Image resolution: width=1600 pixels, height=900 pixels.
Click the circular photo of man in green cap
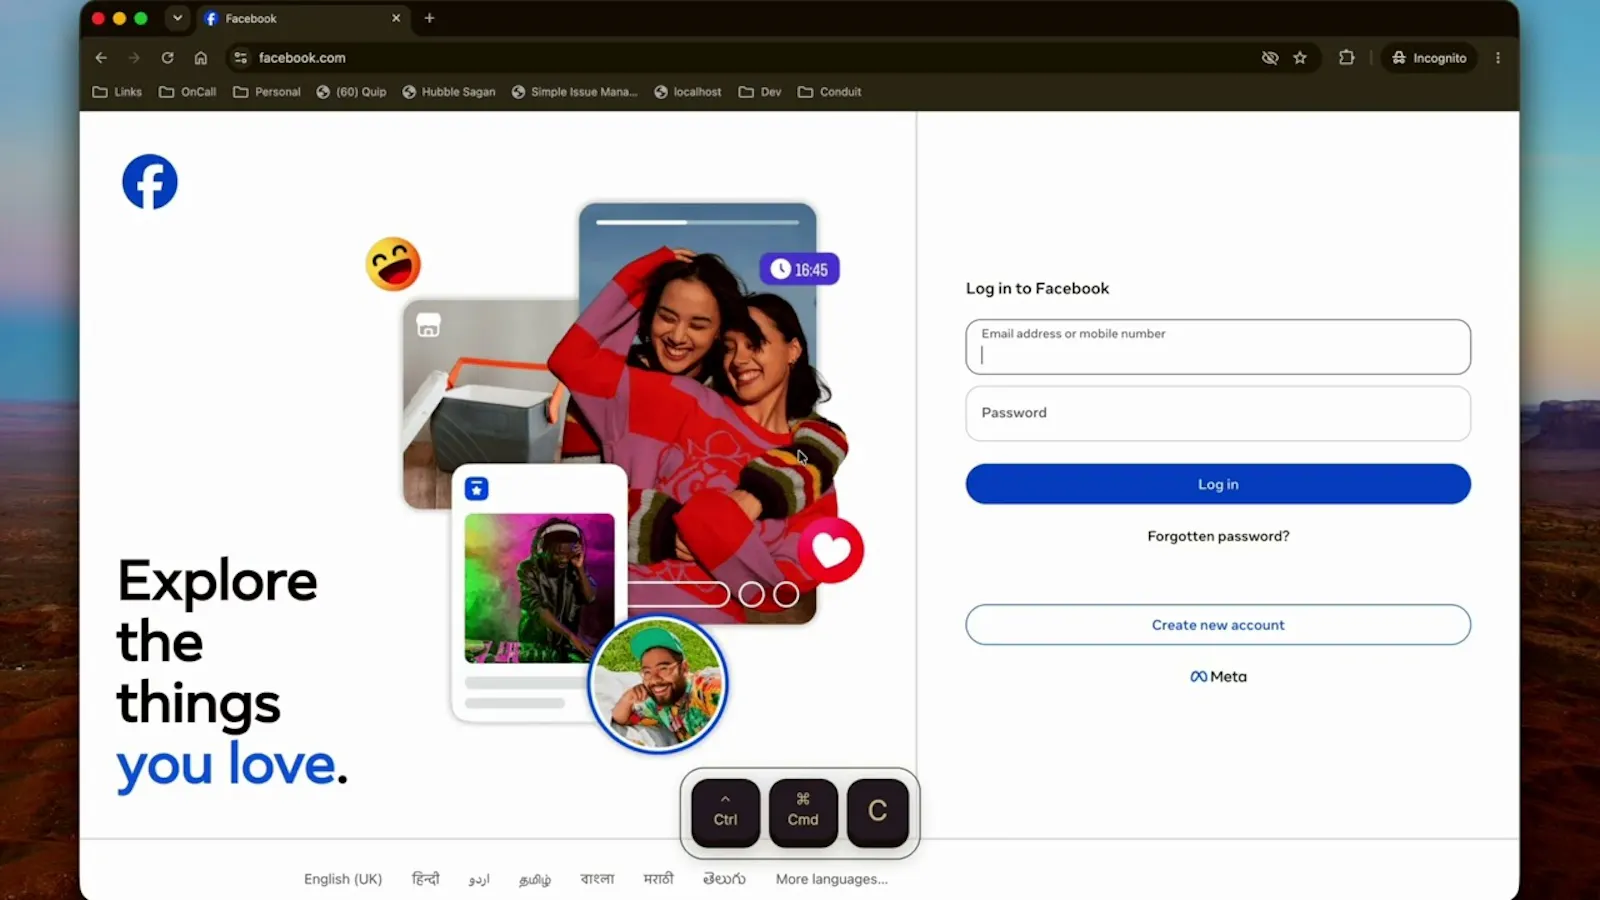(658, 684)
